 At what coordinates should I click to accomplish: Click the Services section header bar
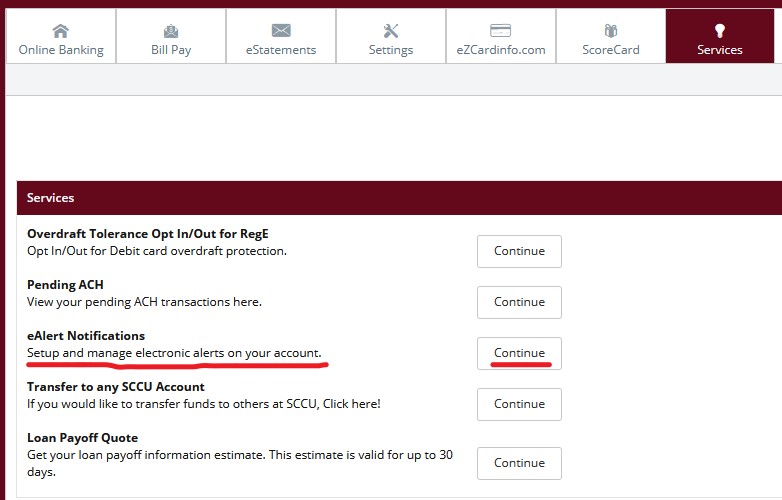[x=399, y=198]
